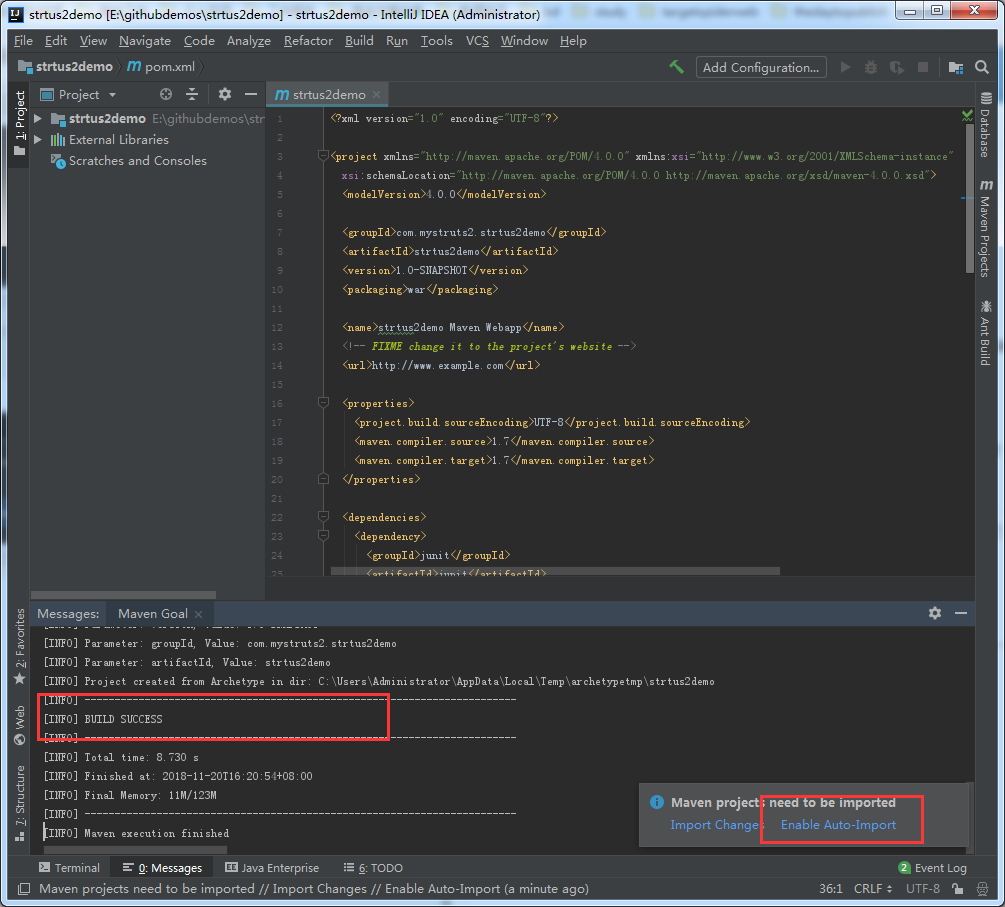Select Scratches and Consoles tree item
Viewport: 1005px width, 907px height.
(128, 161)
